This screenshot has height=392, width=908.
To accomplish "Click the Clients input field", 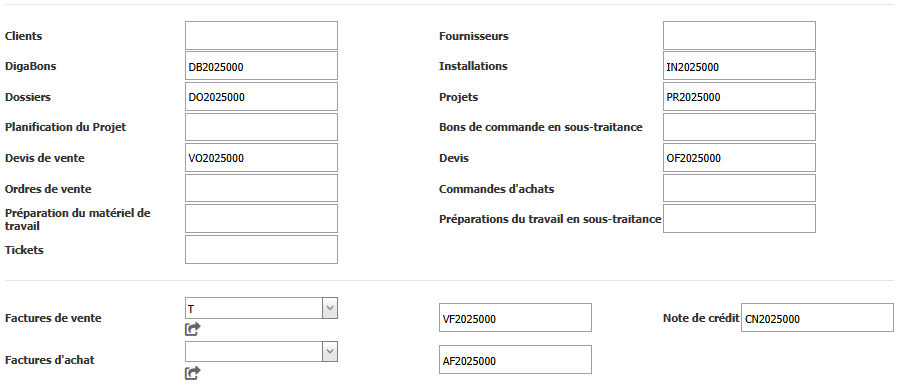I will (x=261, y=36).
